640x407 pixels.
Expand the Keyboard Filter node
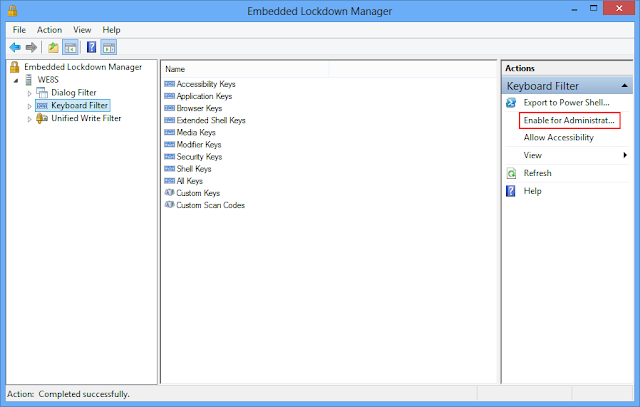point(29,106)
